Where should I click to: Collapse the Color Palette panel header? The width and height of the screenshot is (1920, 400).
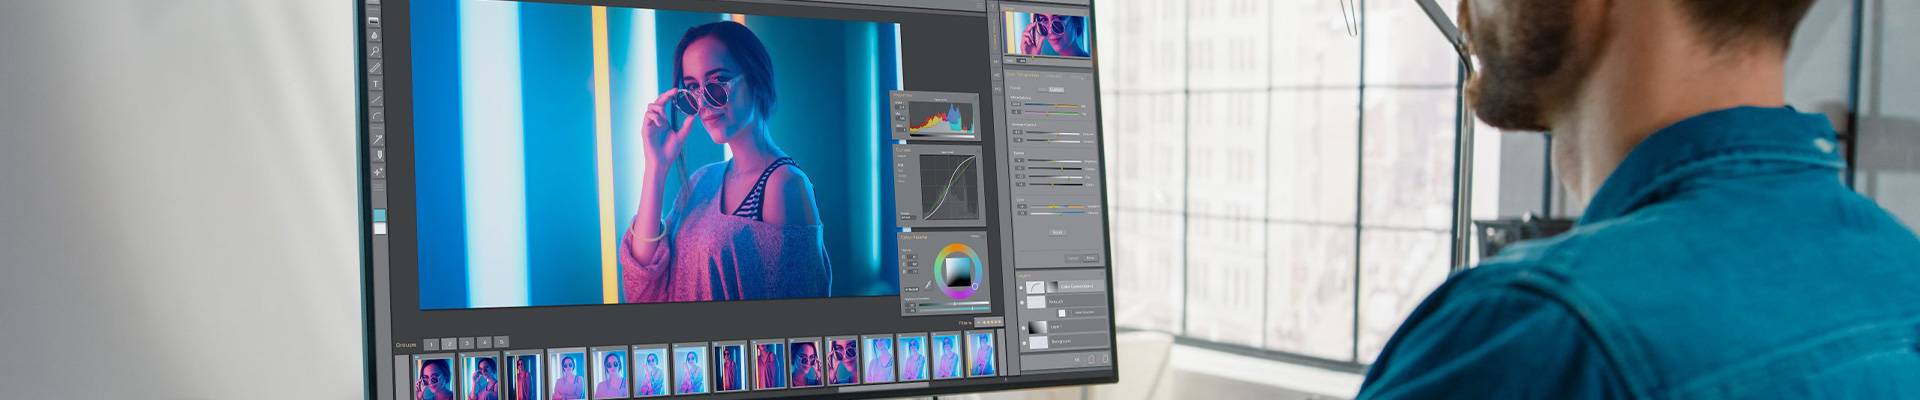click(913, 237)
